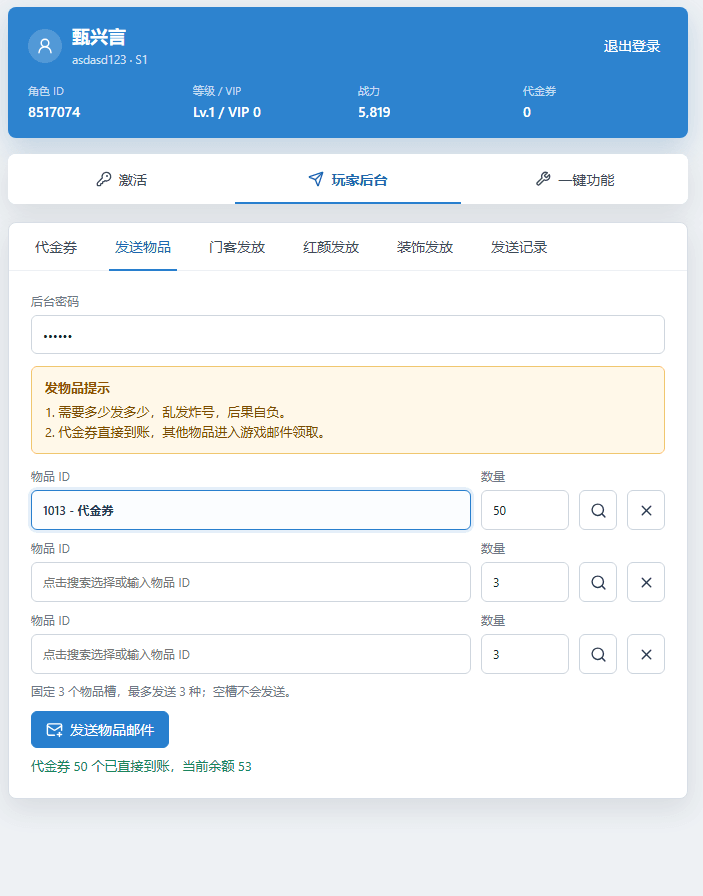Click the 发物品提示 notice heading
Screen dimensions: 703x896
click(x=77, y=389)
